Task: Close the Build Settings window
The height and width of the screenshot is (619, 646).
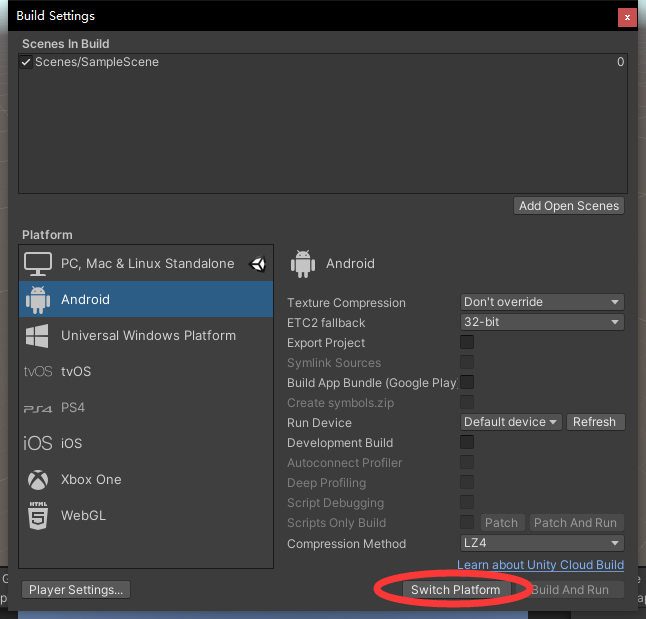Action: pyautogui.click(x=627, y=17)
